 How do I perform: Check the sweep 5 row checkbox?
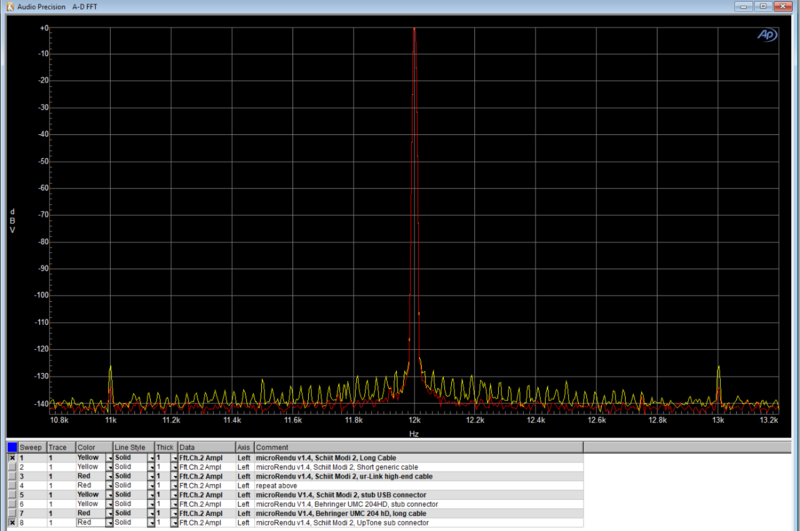11,494
